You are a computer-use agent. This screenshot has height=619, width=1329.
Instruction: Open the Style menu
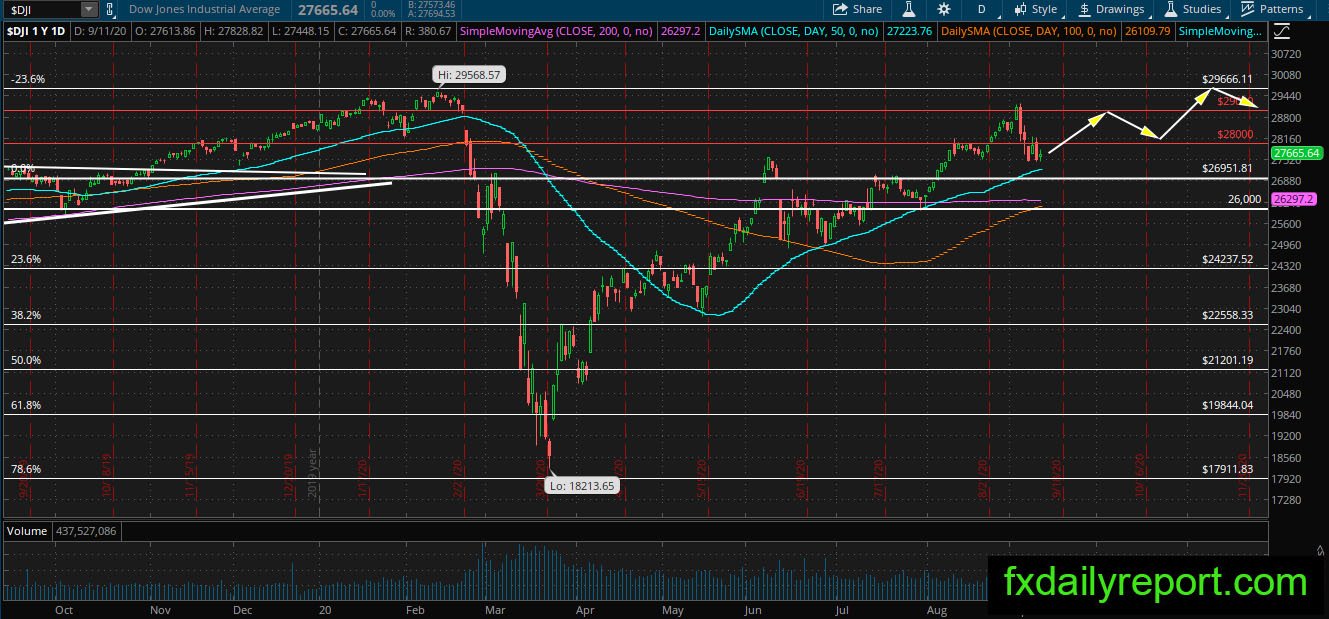pyautogui.click(x=1035, y=9)
